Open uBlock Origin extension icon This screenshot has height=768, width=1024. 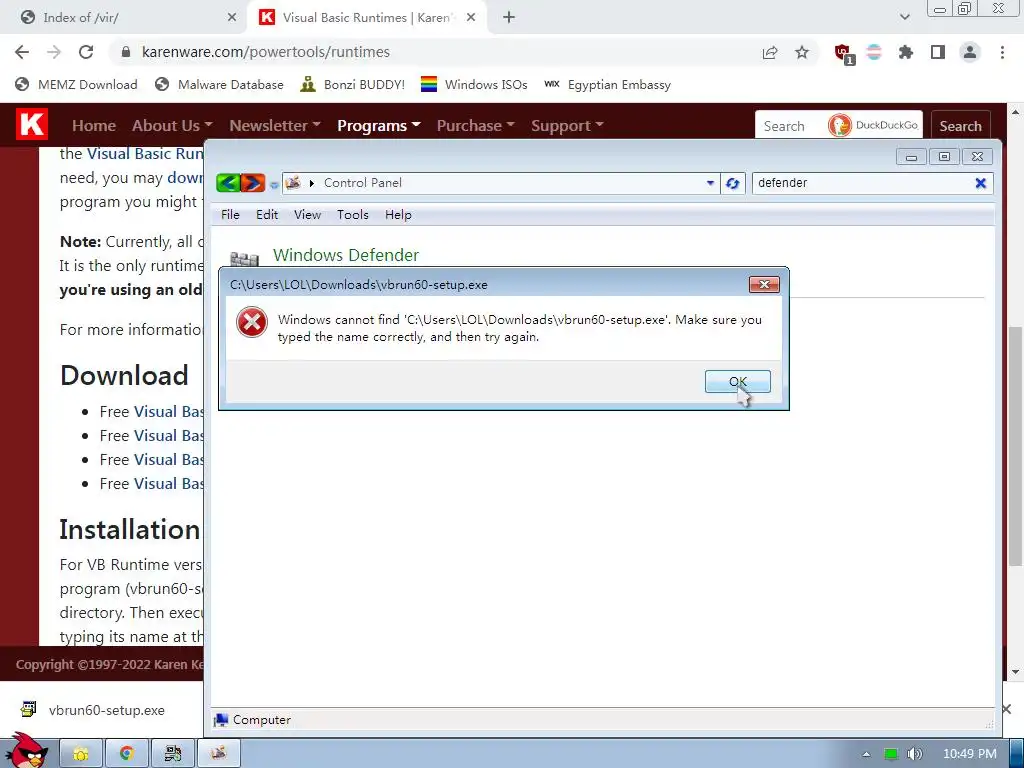(843, 54)
